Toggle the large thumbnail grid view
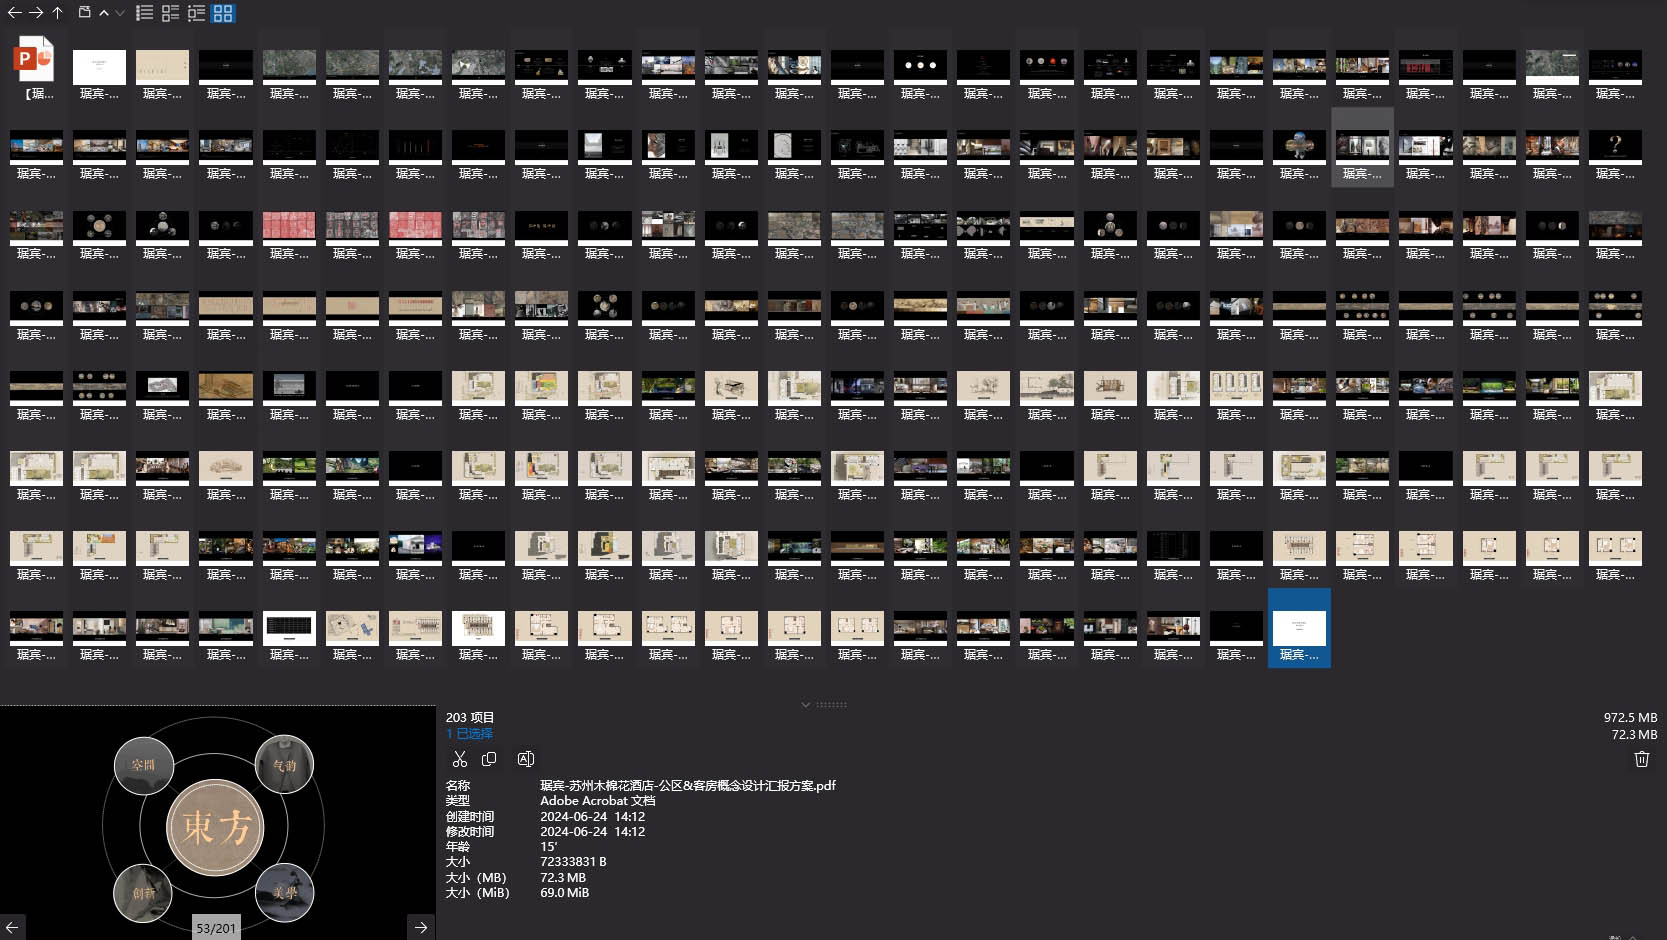 tap(223, 13)
